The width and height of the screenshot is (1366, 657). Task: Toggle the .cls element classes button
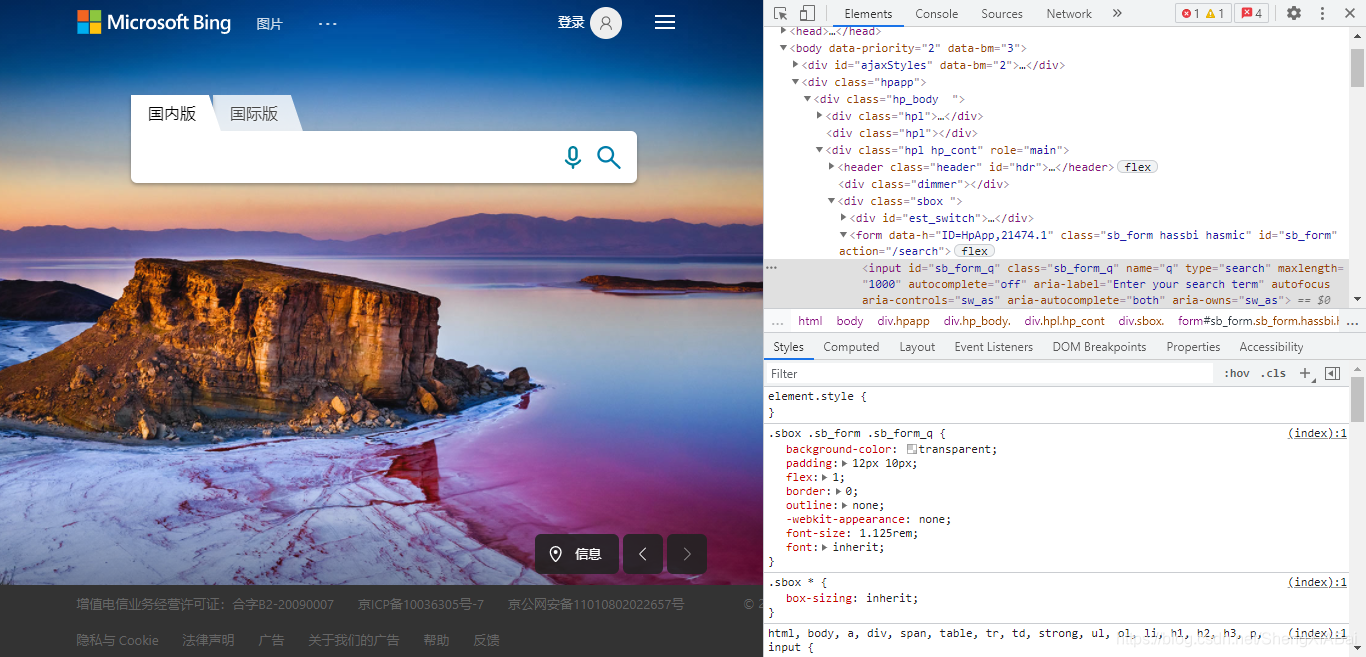1273,373
